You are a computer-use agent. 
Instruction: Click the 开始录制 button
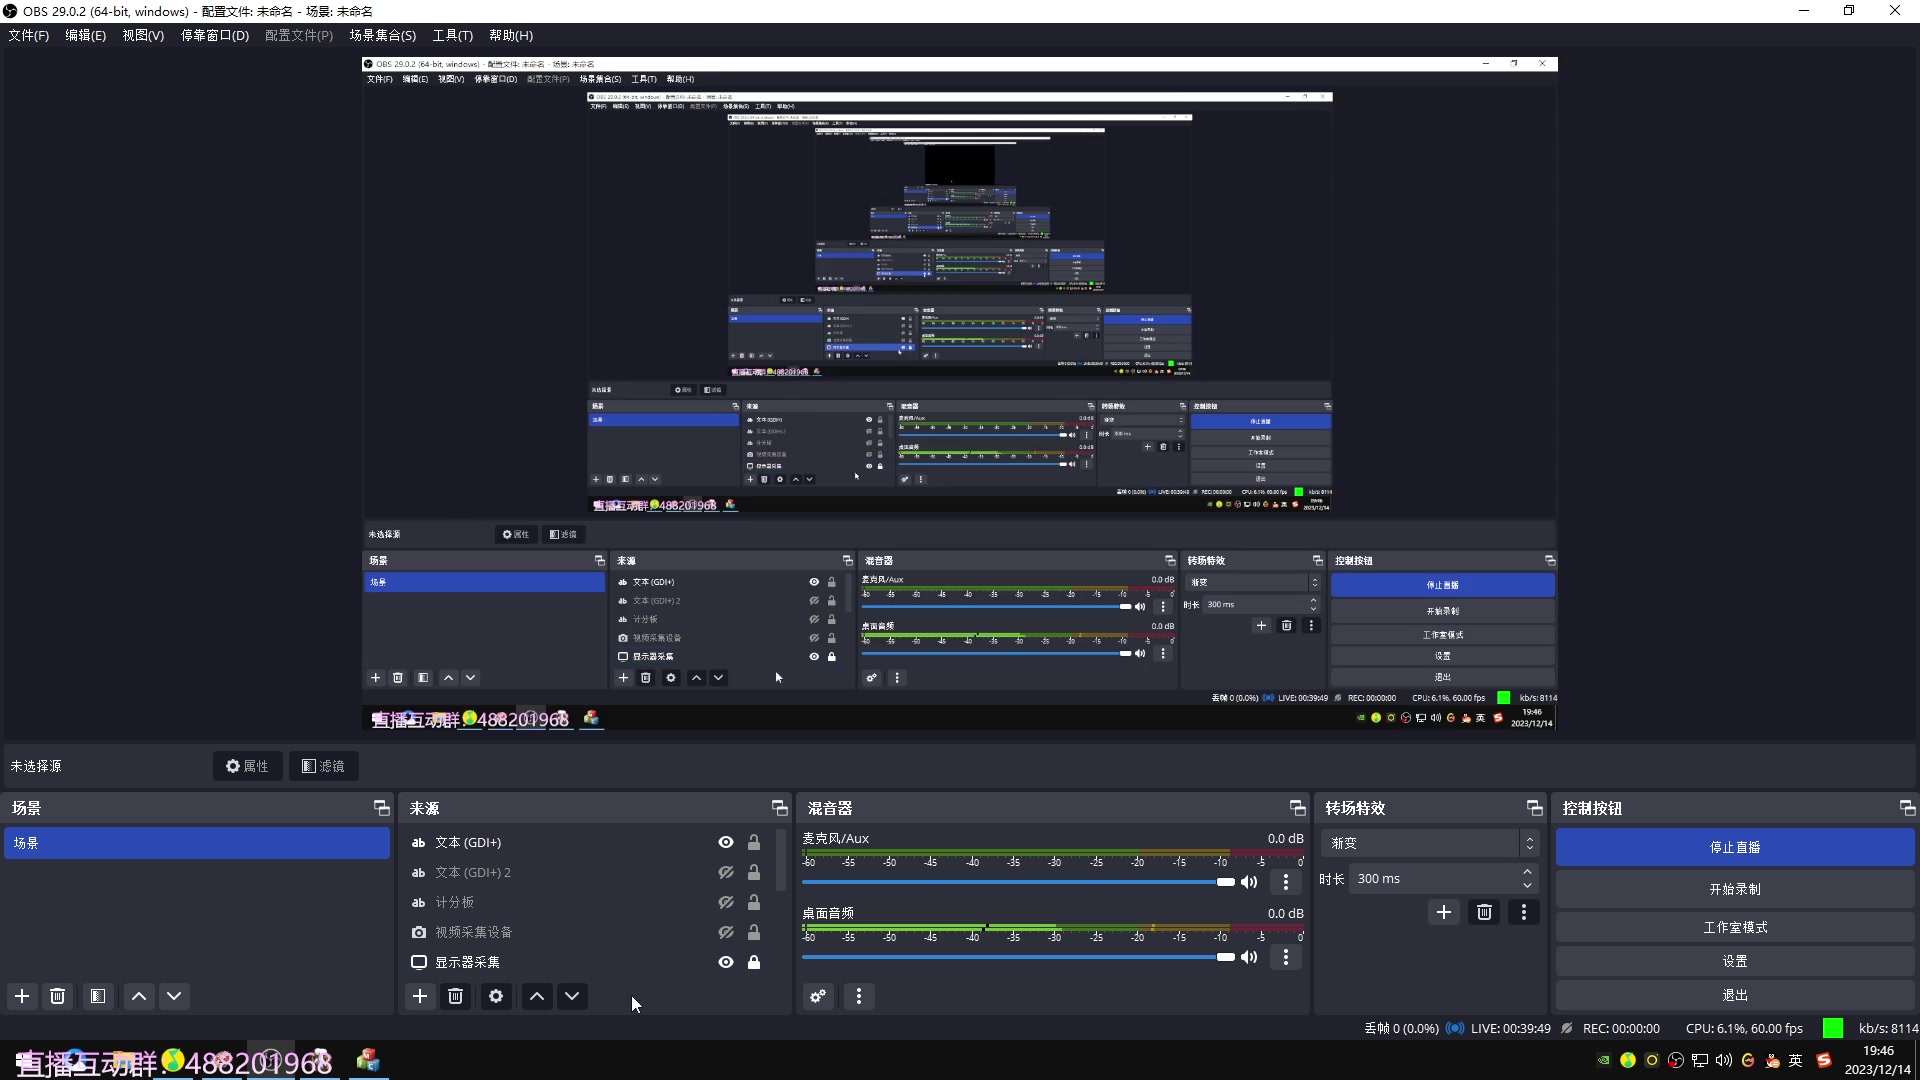(x=1735, y=889)
